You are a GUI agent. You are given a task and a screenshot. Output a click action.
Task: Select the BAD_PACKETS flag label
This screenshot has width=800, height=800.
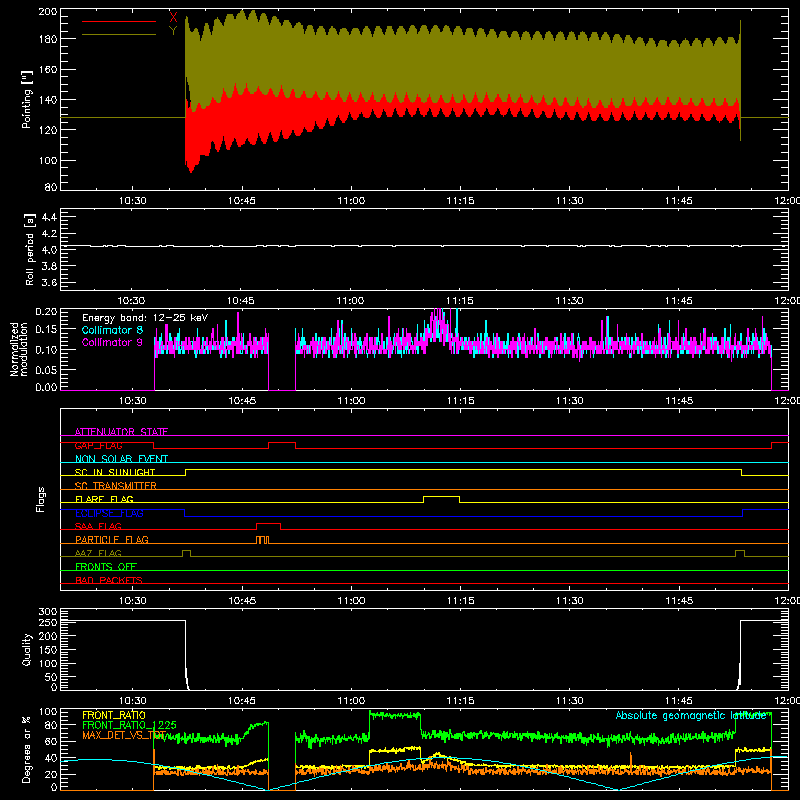pyautogui.click(x=109, y=580)
